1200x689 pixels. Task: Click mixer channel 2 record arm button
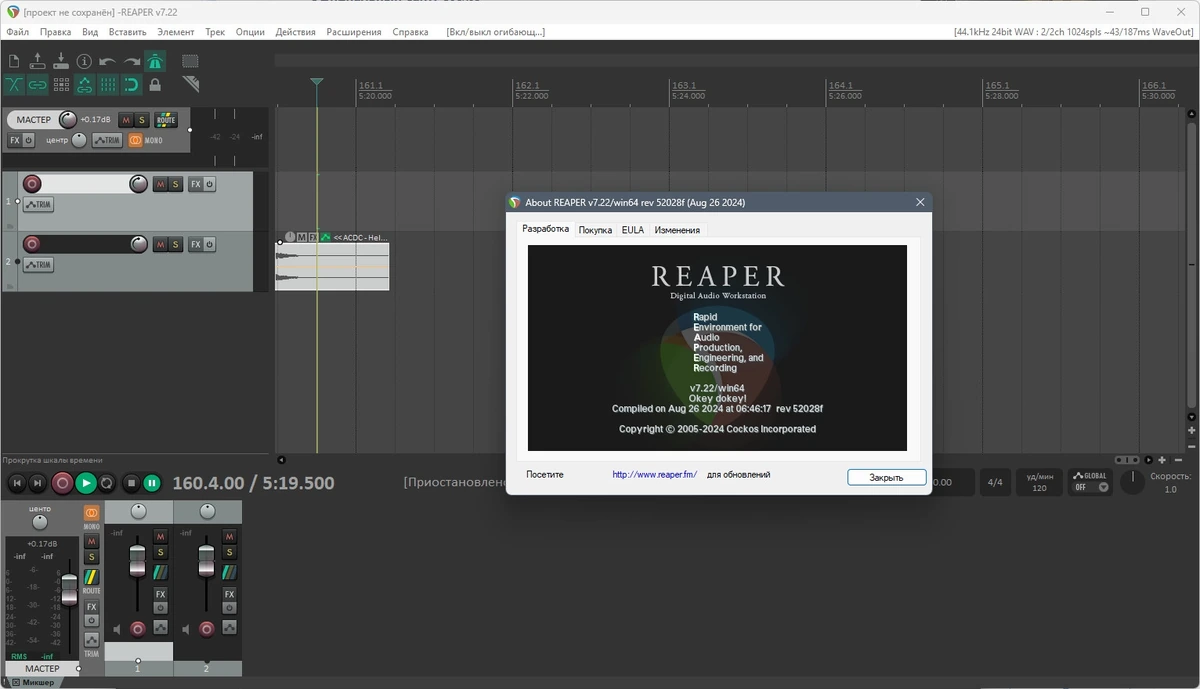coord(207,629)
